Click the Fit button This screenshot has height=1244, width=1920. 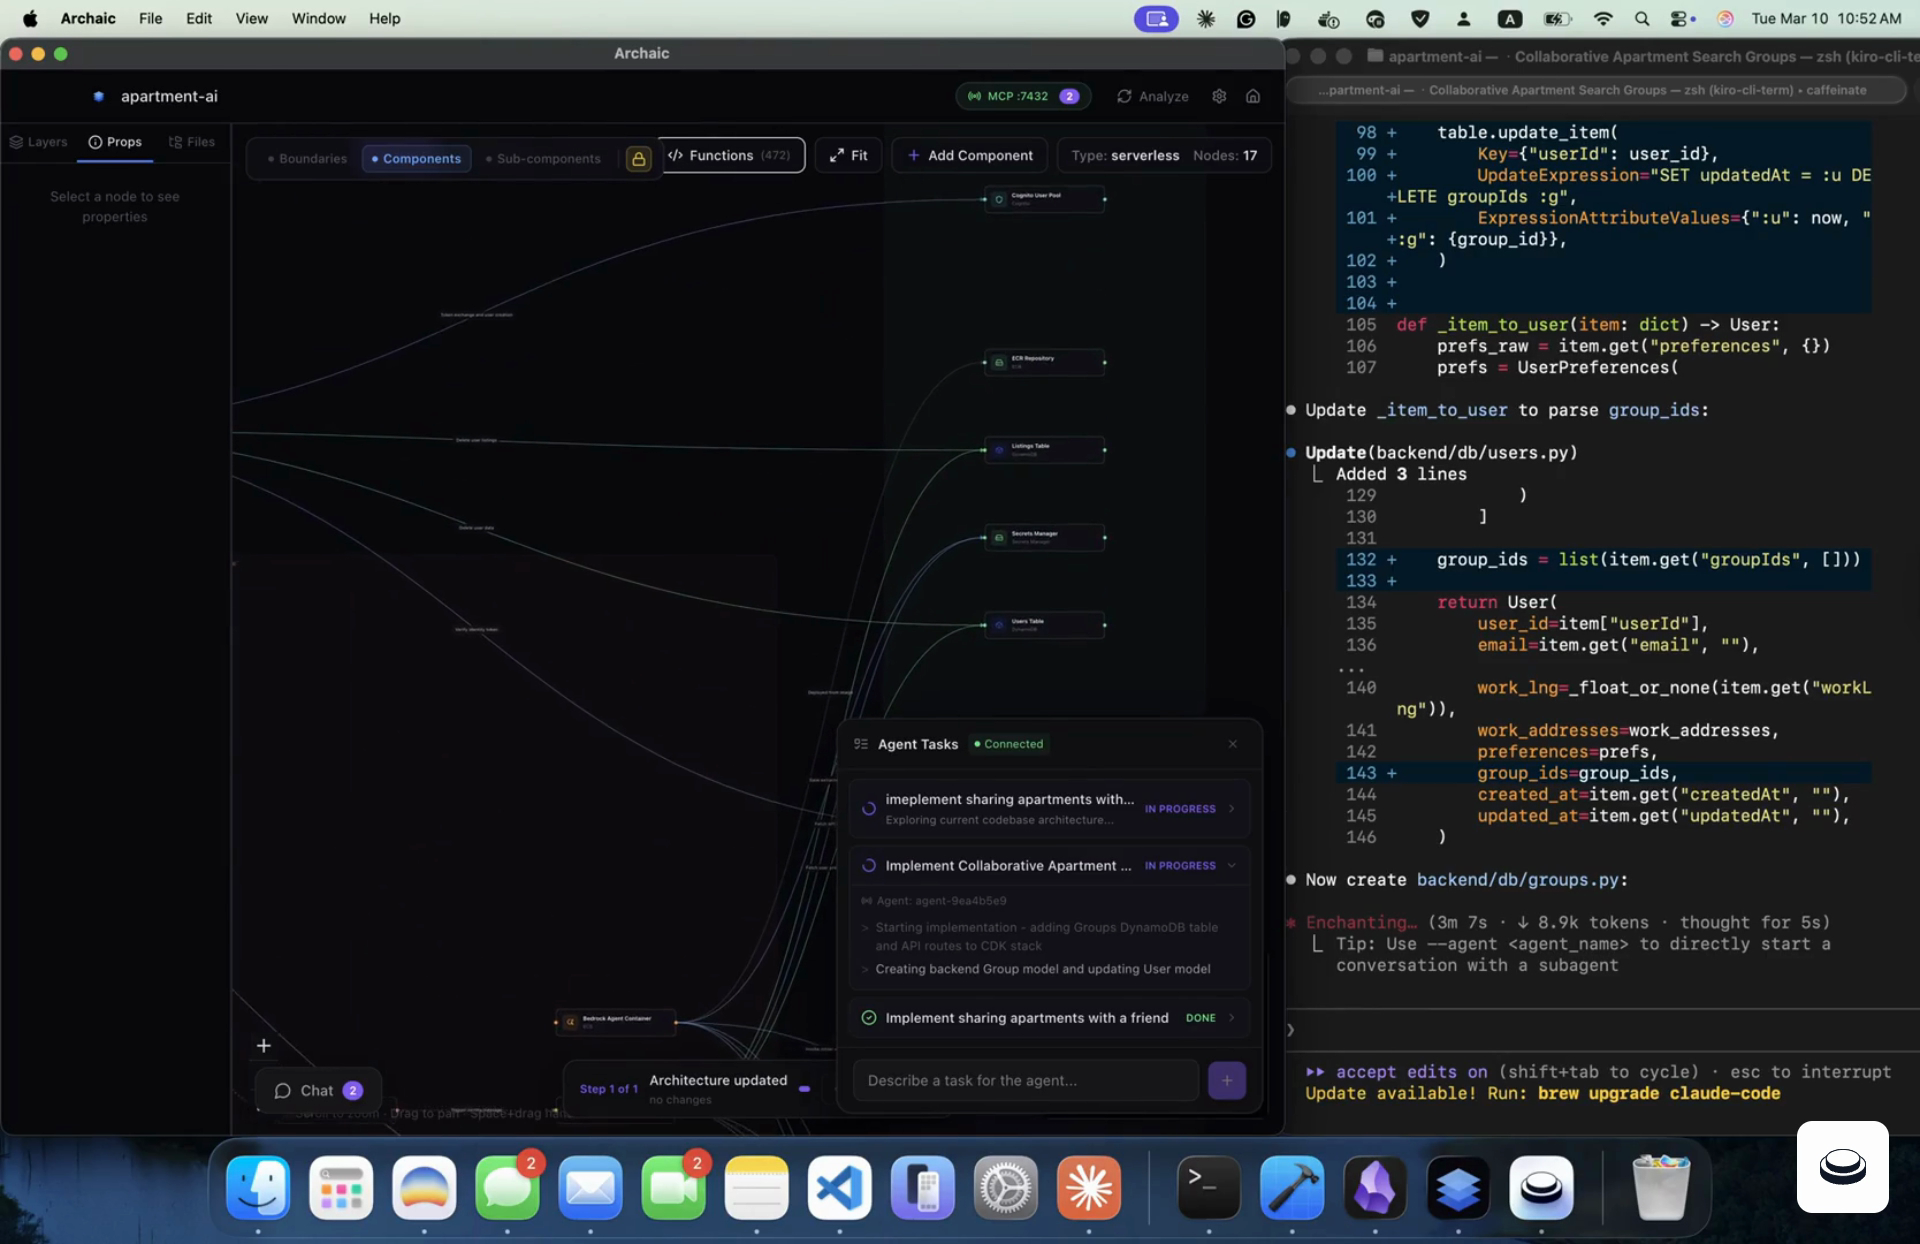click(848, 155)
